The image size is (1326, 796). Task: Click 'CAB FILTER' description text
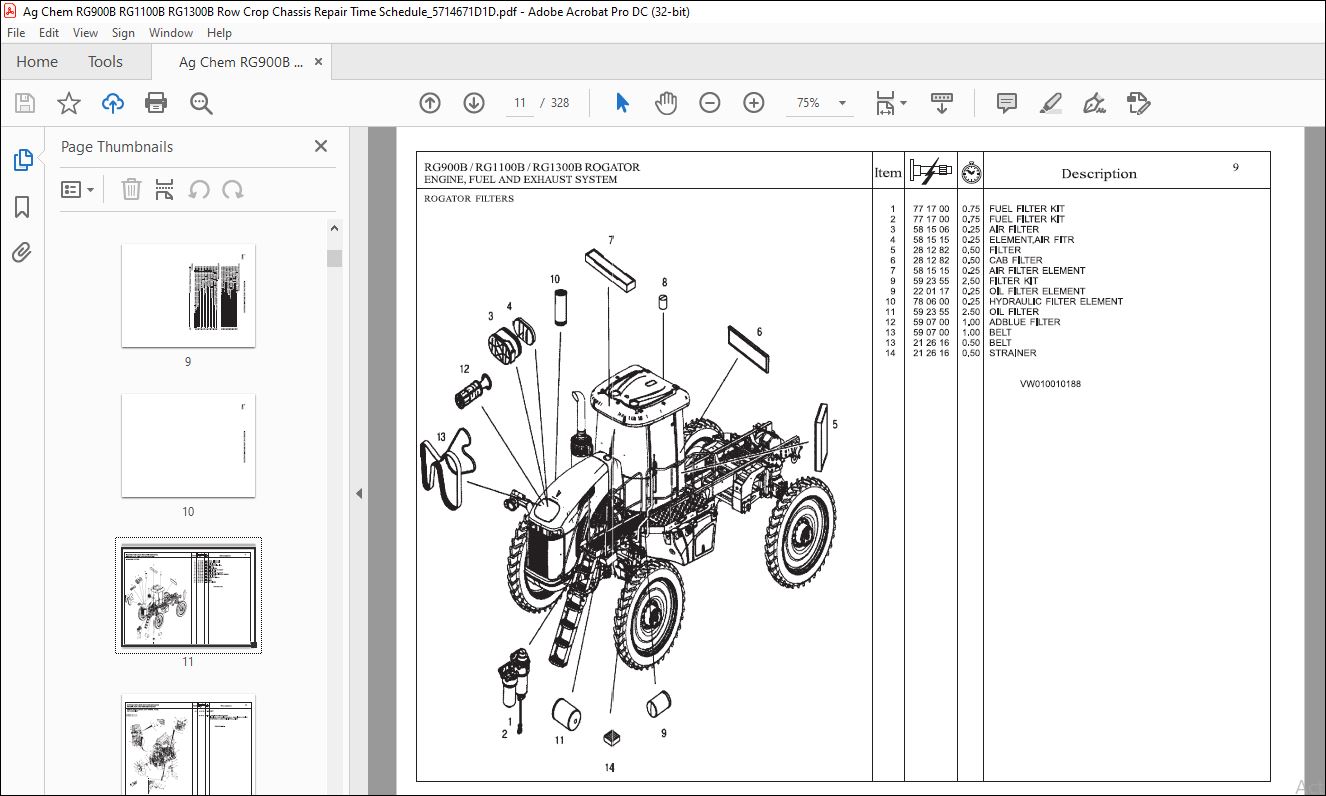point(1015,260)
